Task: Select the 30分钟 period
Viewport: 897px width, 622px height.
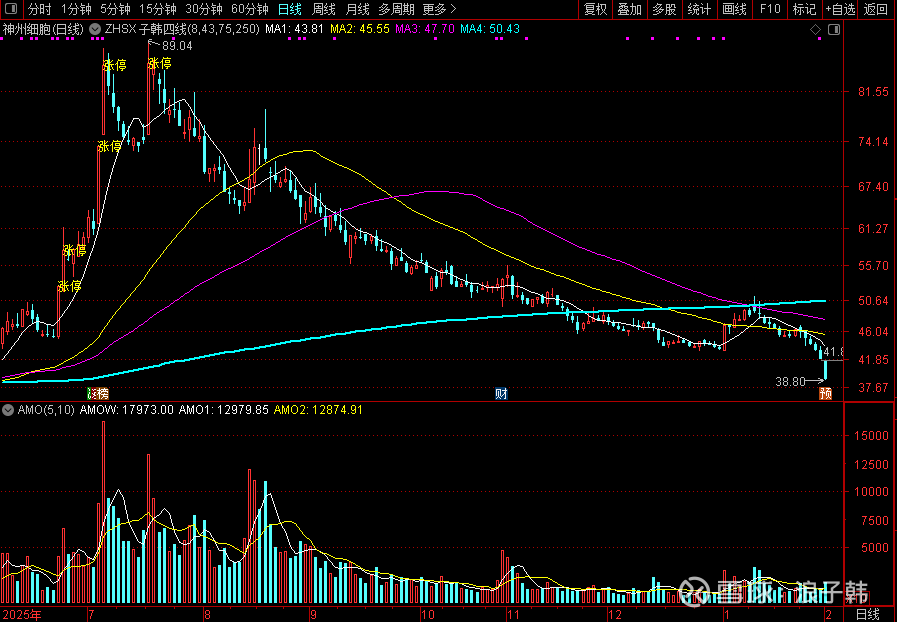Action: [204, 9]
